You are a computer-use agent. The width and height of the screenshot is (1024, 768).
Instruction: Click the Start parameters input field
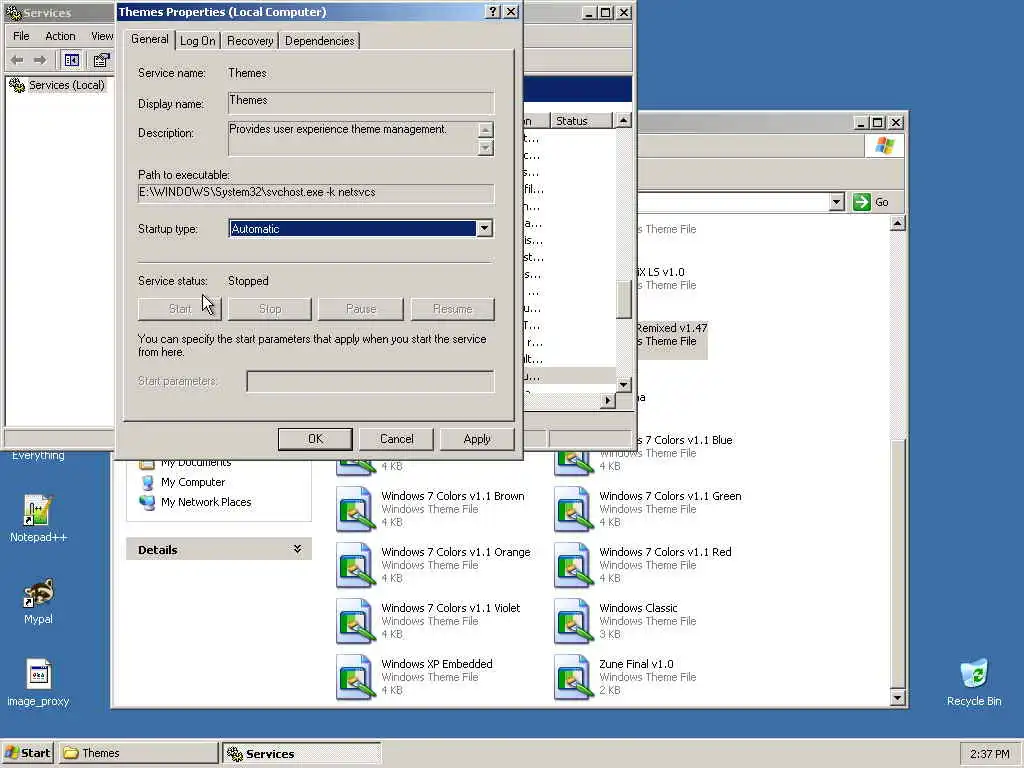(370, 381)
